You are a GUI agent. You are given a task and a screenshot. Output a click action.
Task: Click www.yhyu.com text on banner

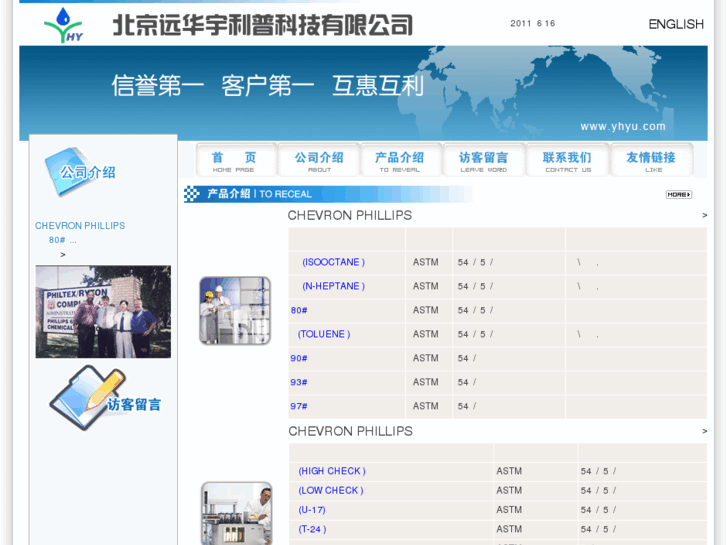click(623, 126)
